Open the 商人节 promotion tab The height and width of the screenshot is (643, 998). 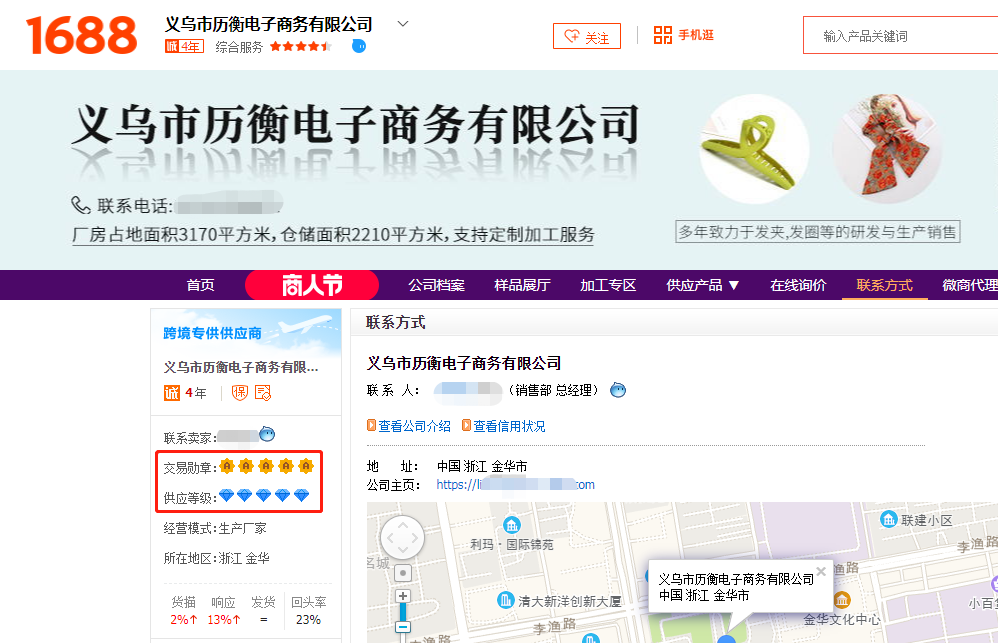(x=312, y=285)
